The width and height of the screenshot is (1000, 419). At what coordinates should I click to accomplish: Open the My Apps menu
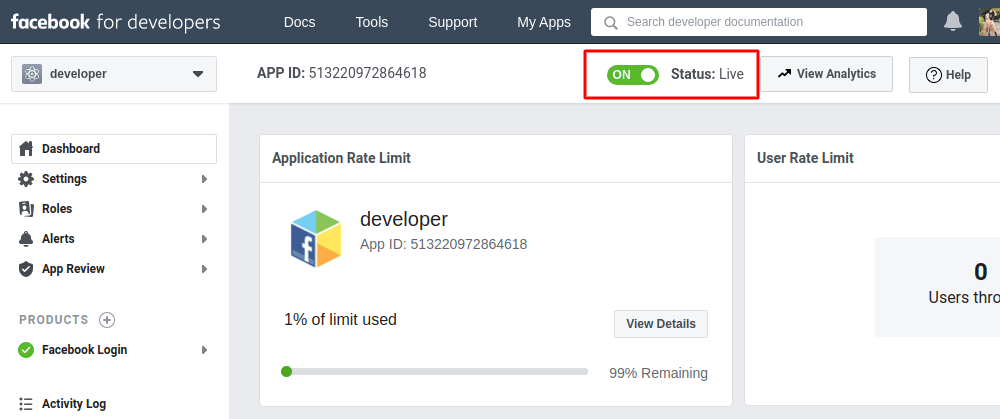[544, 22]
